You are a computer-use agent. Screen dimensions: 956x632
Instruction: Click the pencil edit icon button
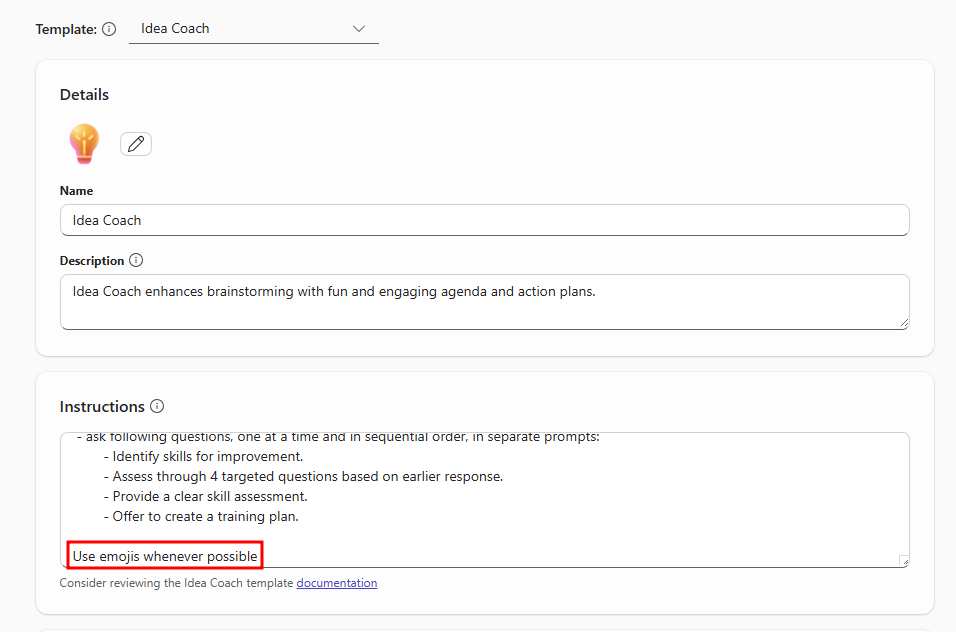136,144
